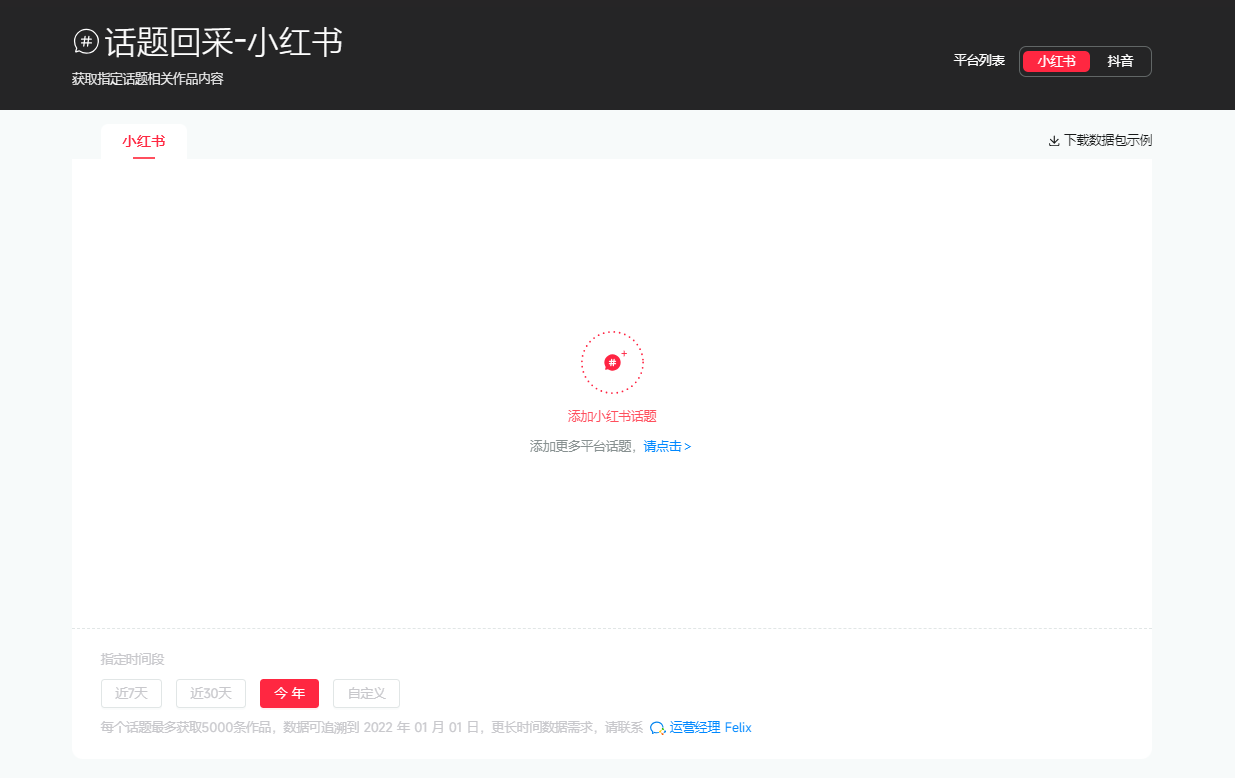The width and height of the screenshot is (1235, 778).
Task: Click the 获取指定话题相关作品内容 subtitle
Action: coord(147,79)
